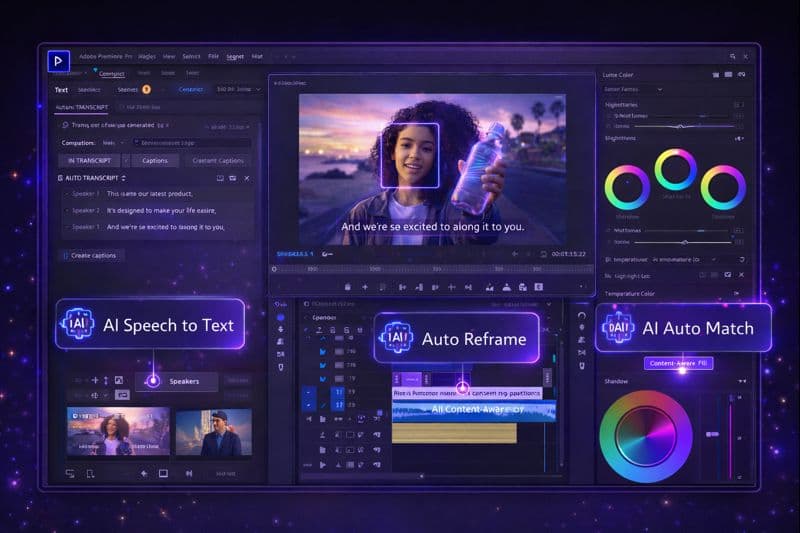Viewport: 800px width, 533px height.
Task: Open the man in cap thumbnail
Action: click(x=214, y=432)
